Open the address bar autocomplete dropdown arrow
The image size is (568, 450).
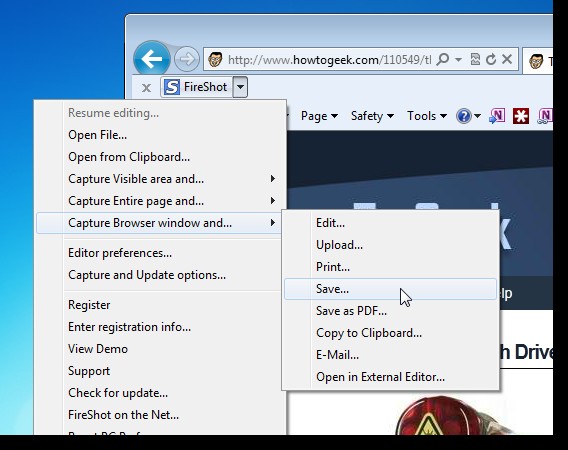[x=458, y=59]
